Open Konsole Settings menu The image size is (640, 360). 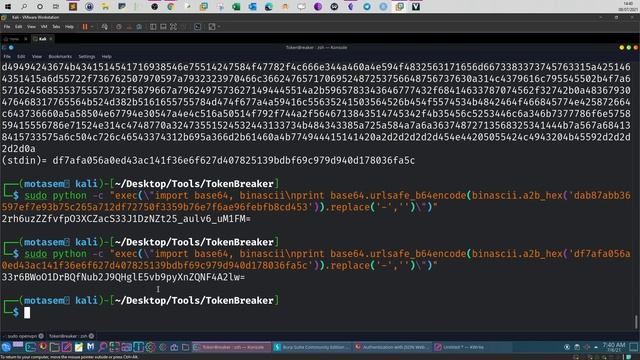pos(87,57)
